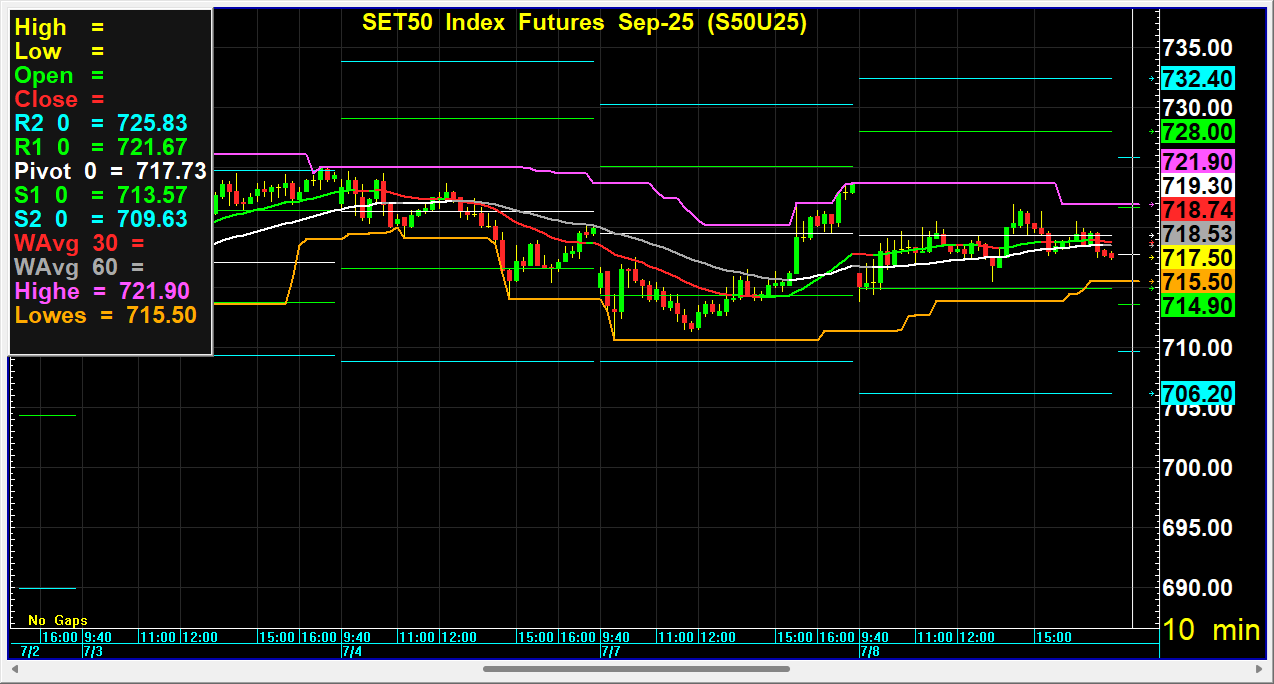Click the S2 0 = 709.63 legend entry

click(101, 219)
